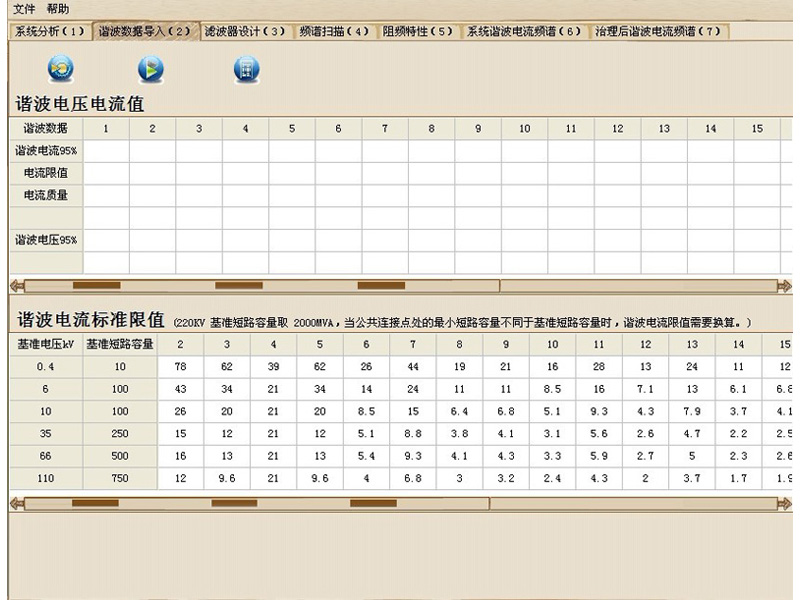Click lower scrollbar right arrow
Screen dimensions: 800x600
[x=784, y=502]
